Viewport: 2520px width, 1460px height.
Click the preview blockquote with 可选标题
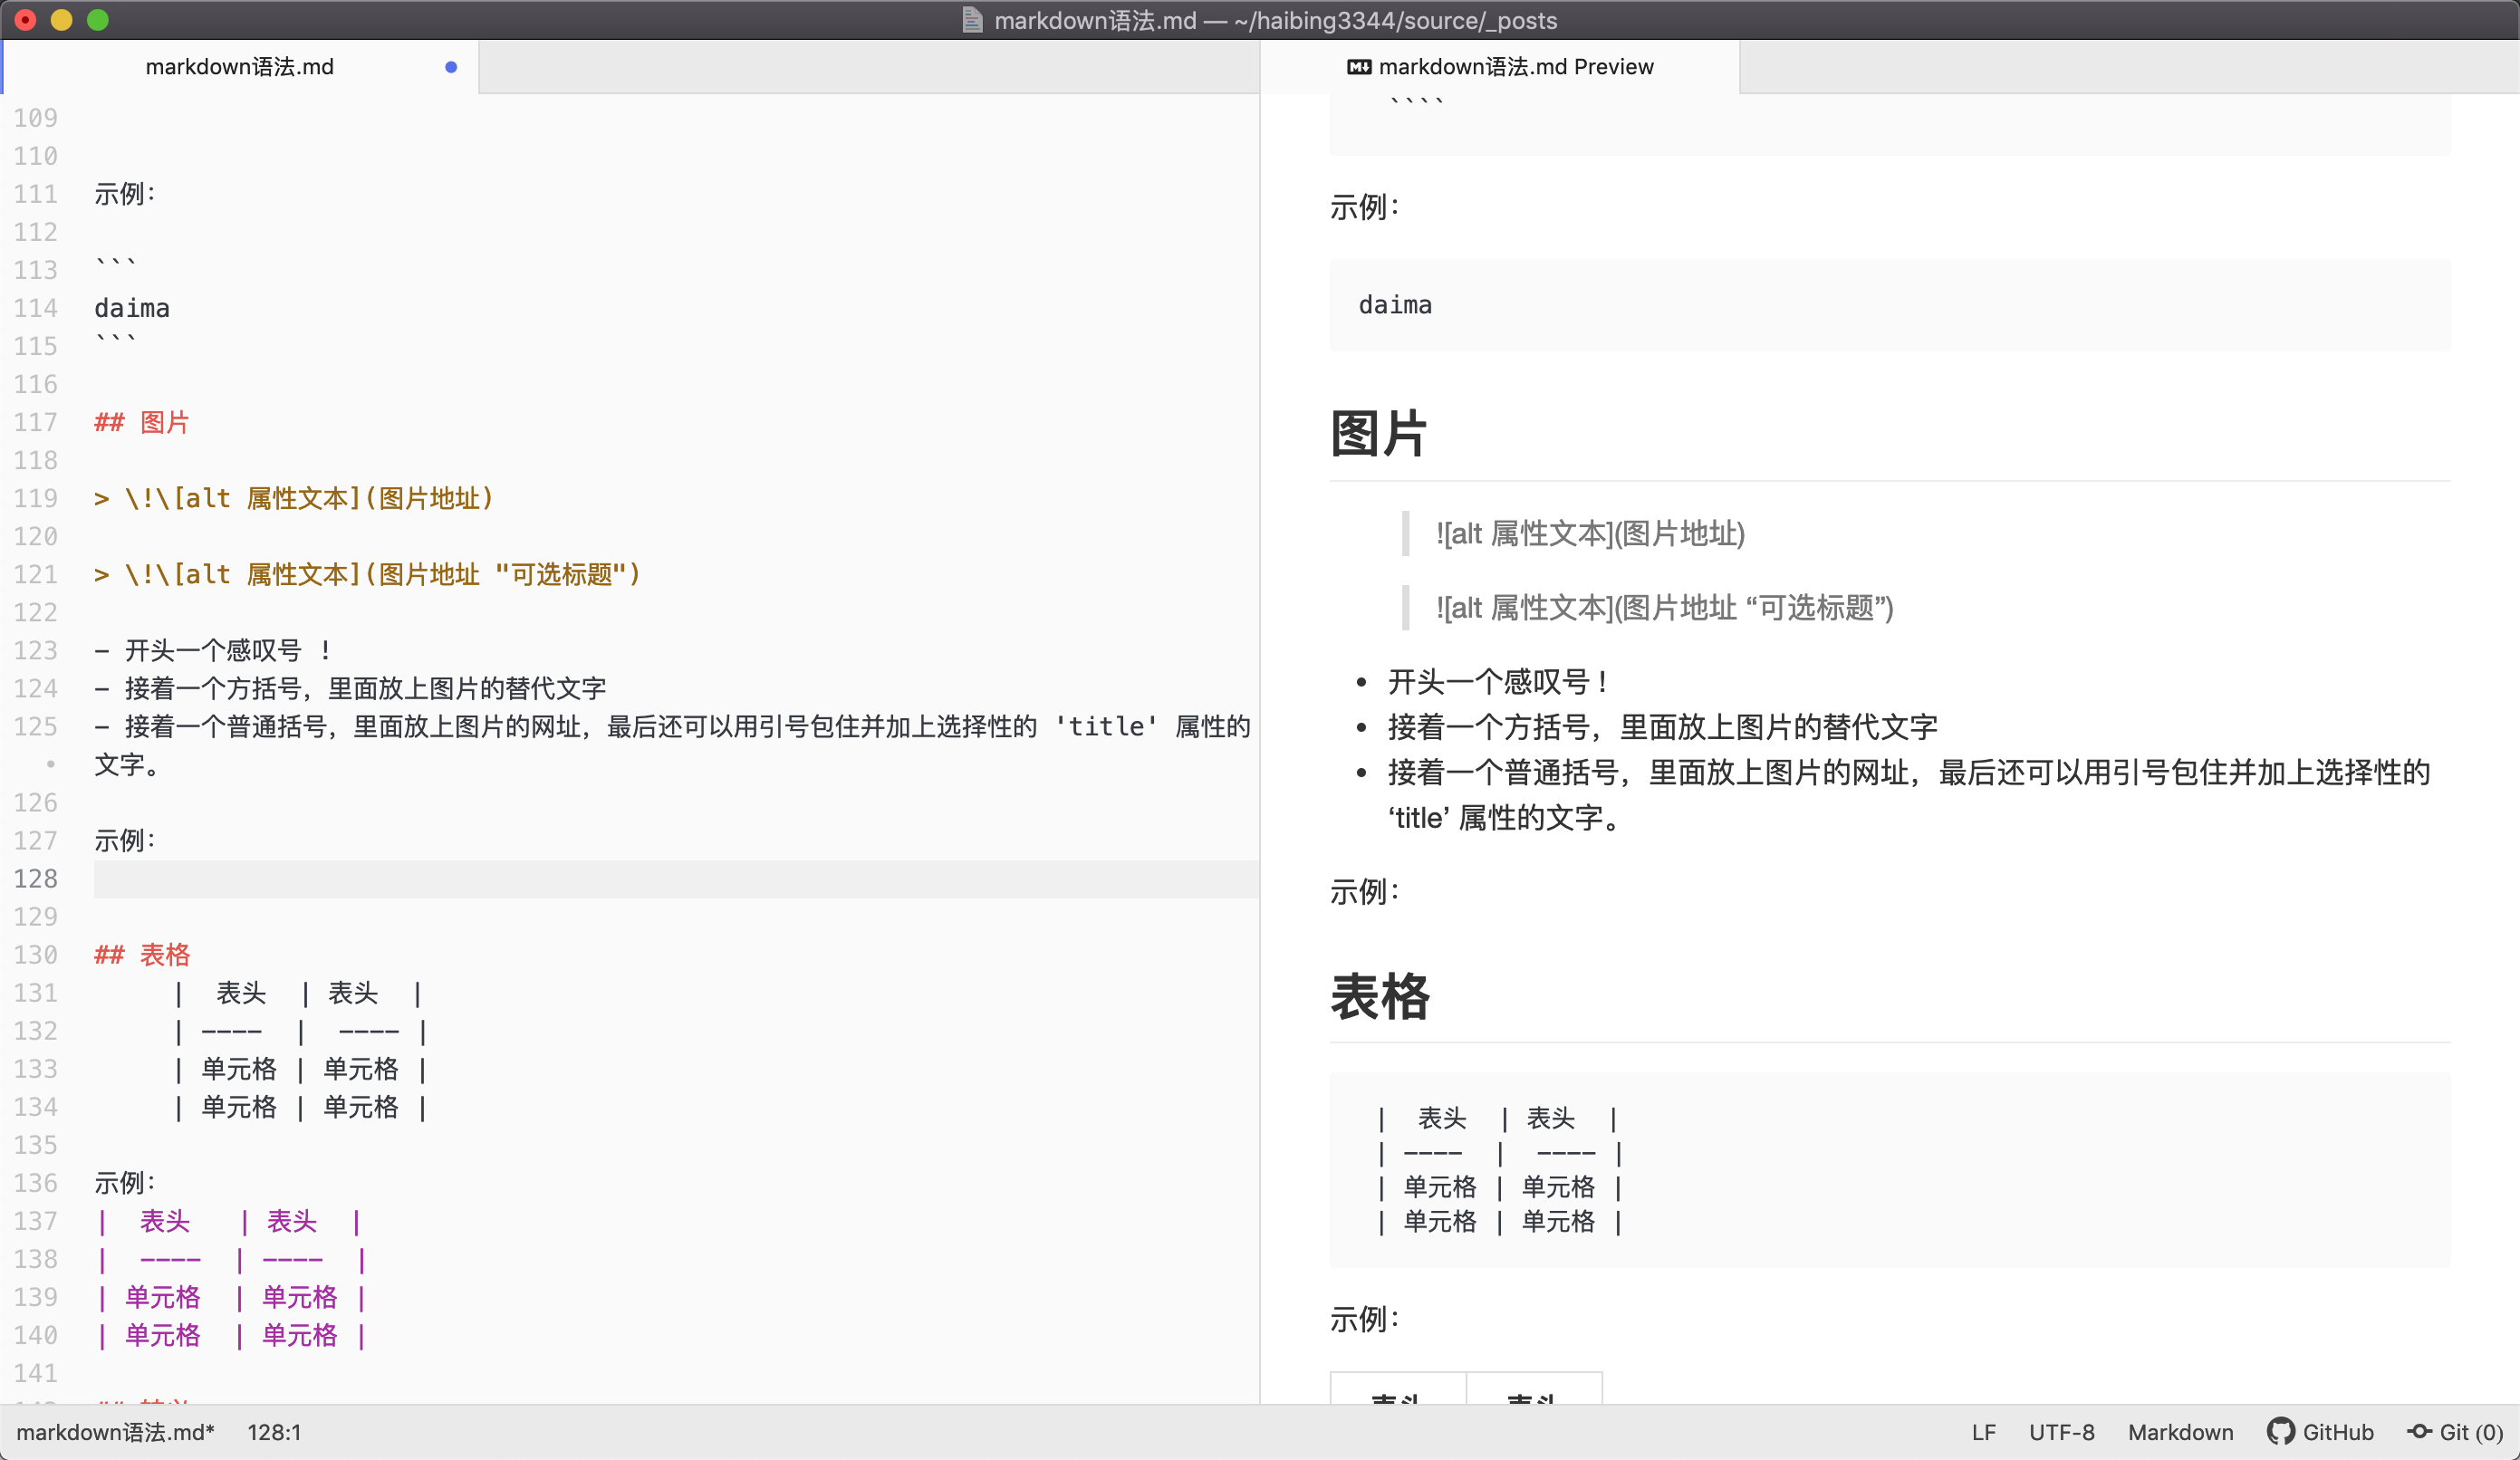pos(1665,608)
